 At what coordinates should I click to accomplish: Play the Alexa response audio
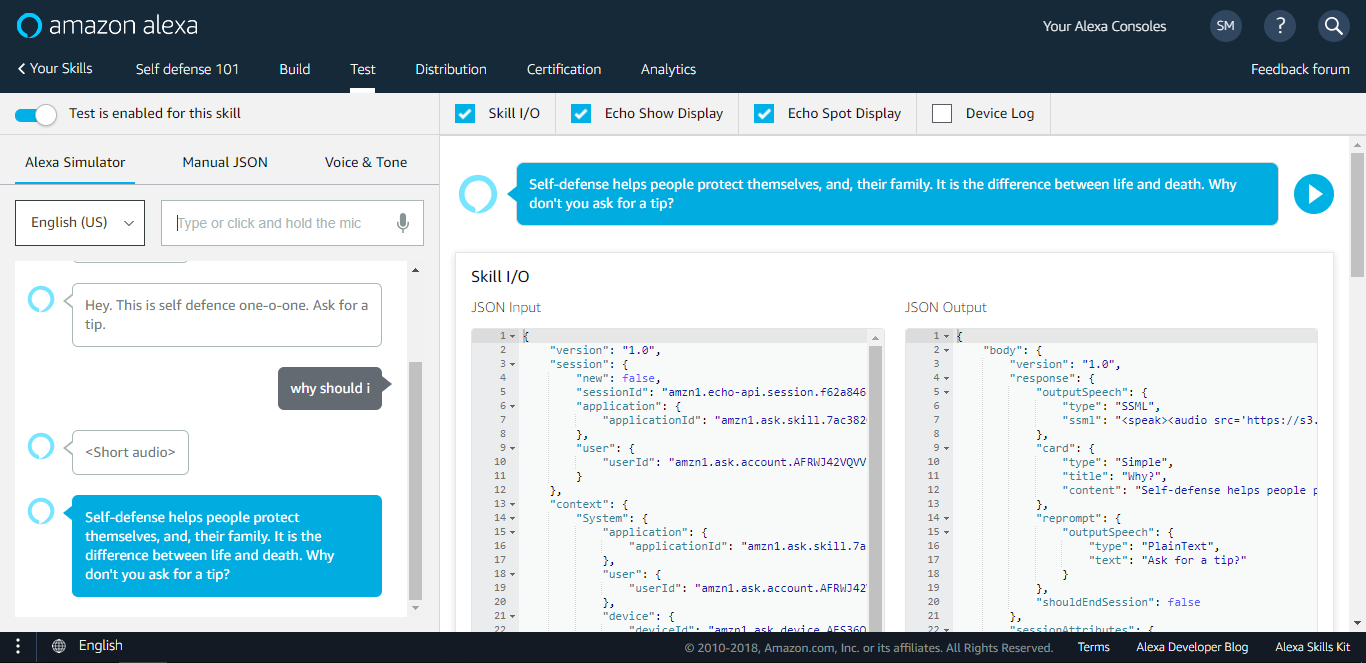coord(1314,194)
